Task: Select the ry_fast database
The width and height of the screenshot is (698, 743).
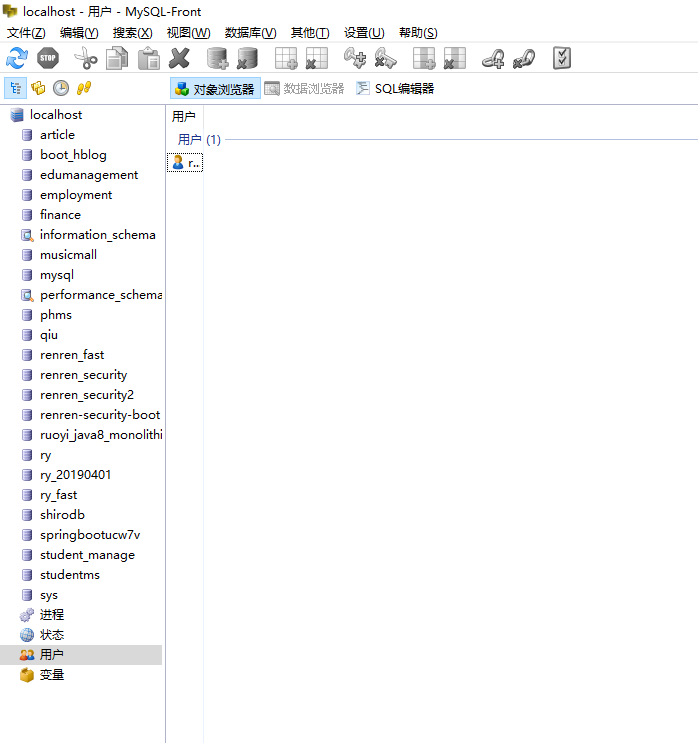Action: 58,495
